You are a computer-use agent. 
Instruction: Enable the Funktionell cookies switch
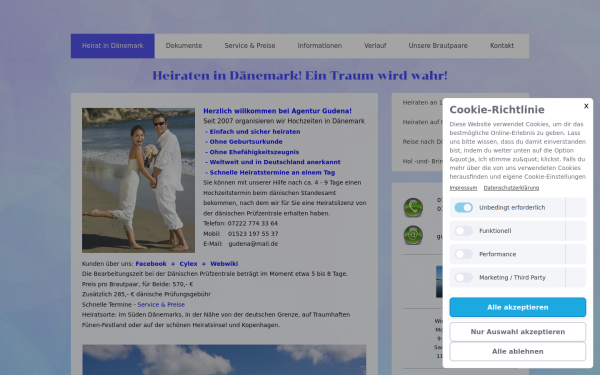[463, 231]
